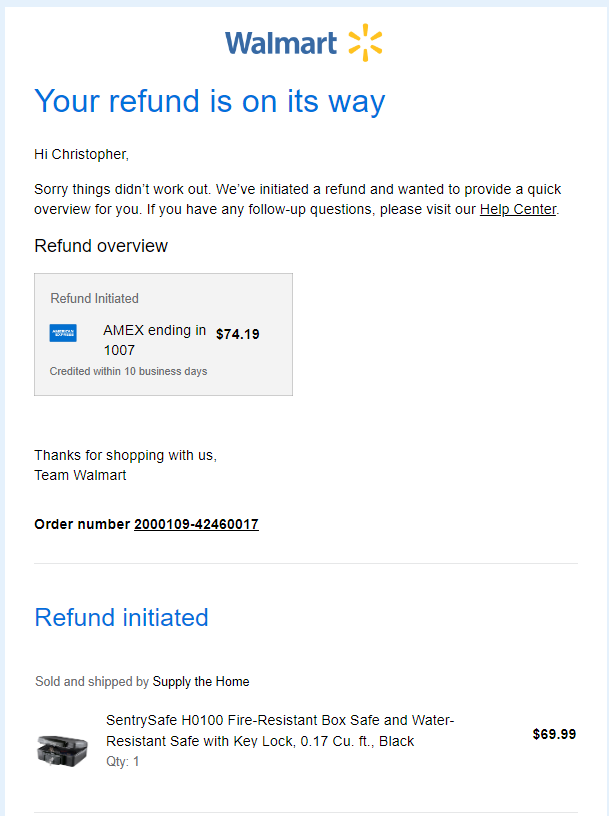This screenshot has height=816, width=609.
Task: Click the 'Hi Christopher,' greeting
Action: 81,154
